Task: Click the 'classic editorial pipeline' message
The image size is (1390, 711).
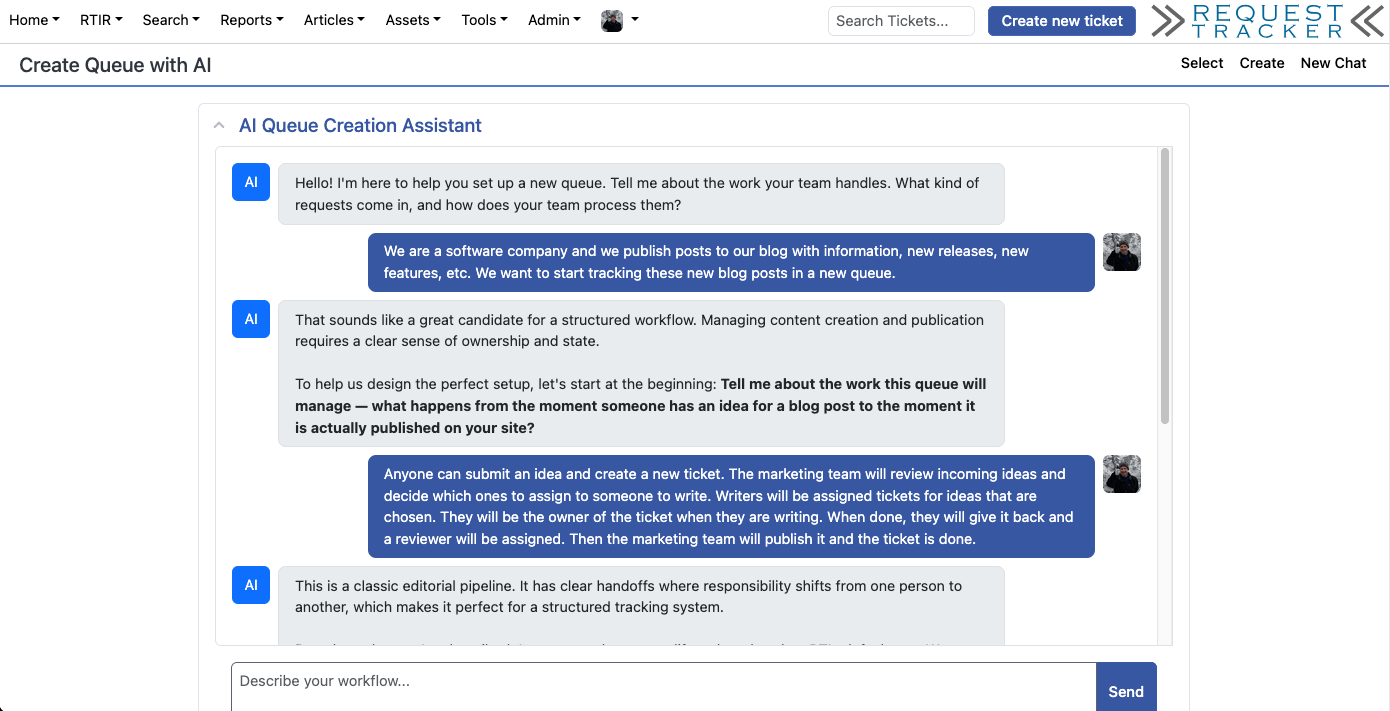Action: tap(641, 606)
